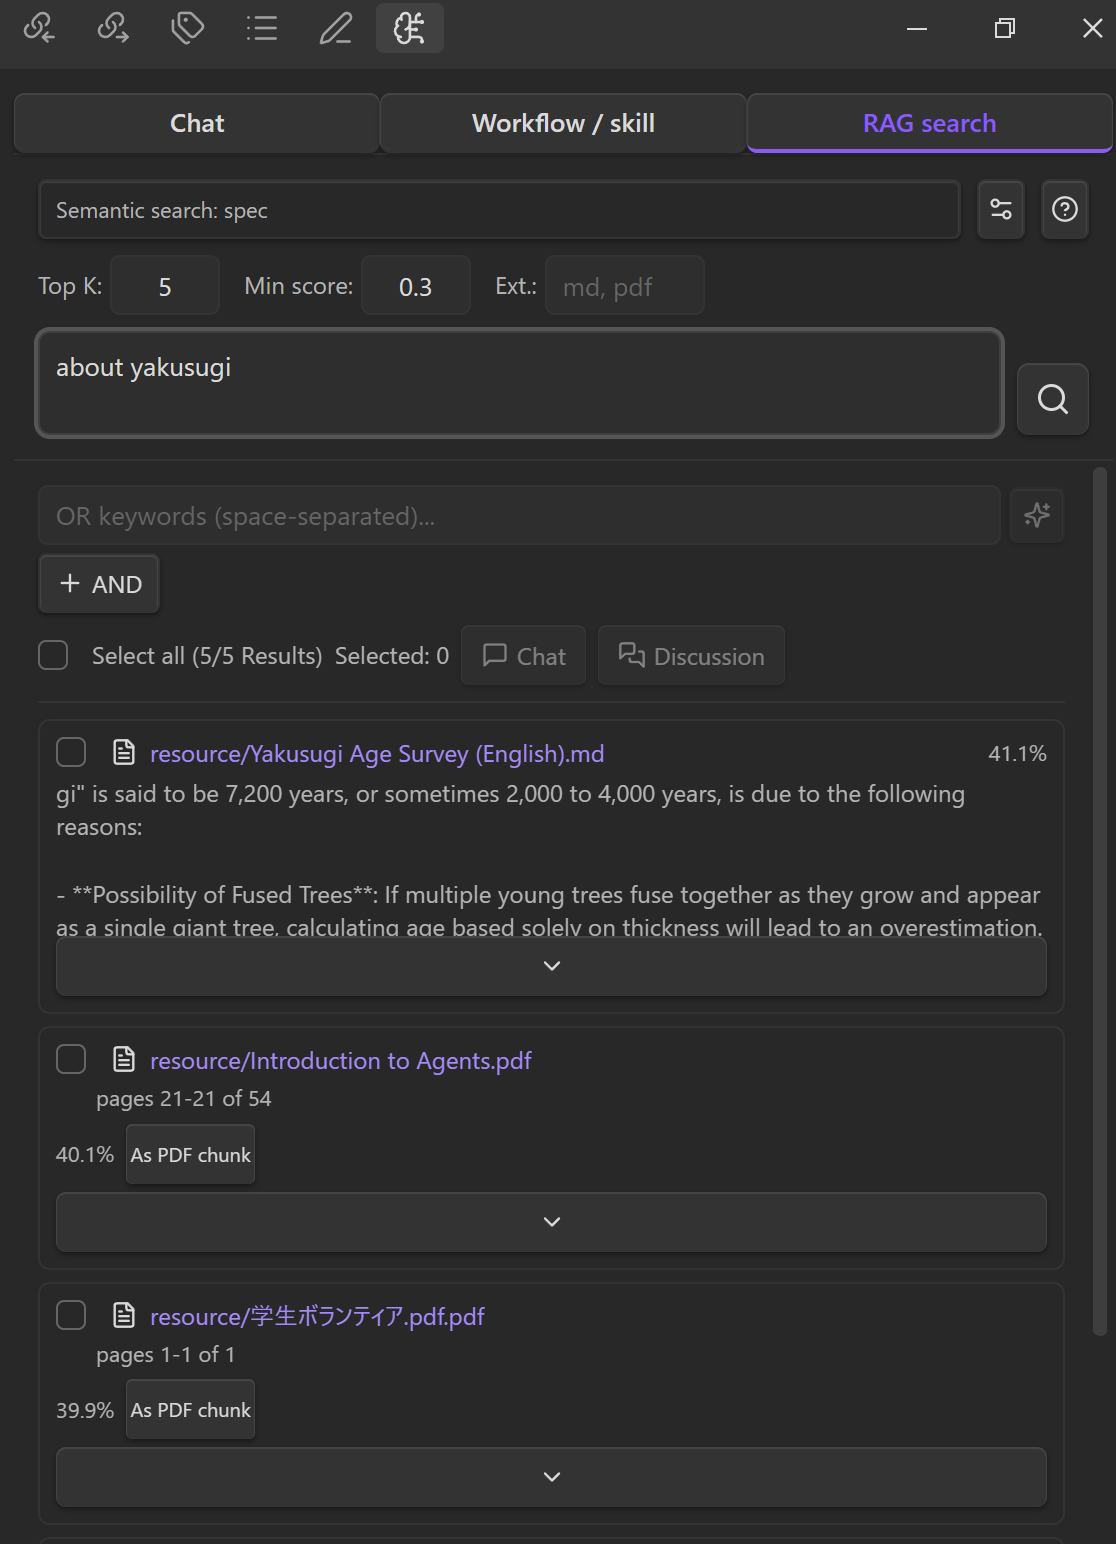Run search with magnifier button
The height and width of the screenshot is (1544, 1116).
pyautogui.click(x=1053, y=399)
